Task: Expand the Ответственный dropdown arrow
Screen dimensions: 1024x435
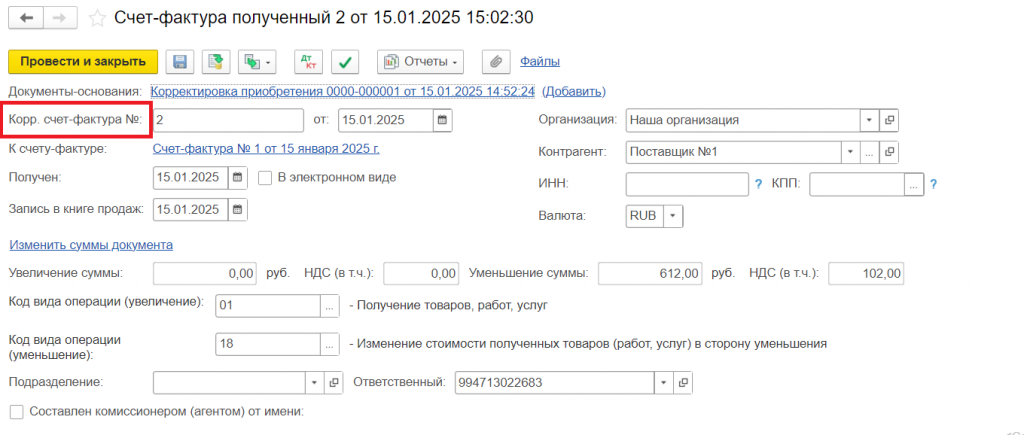Action: pyautogui.click(x=663, y=382)
